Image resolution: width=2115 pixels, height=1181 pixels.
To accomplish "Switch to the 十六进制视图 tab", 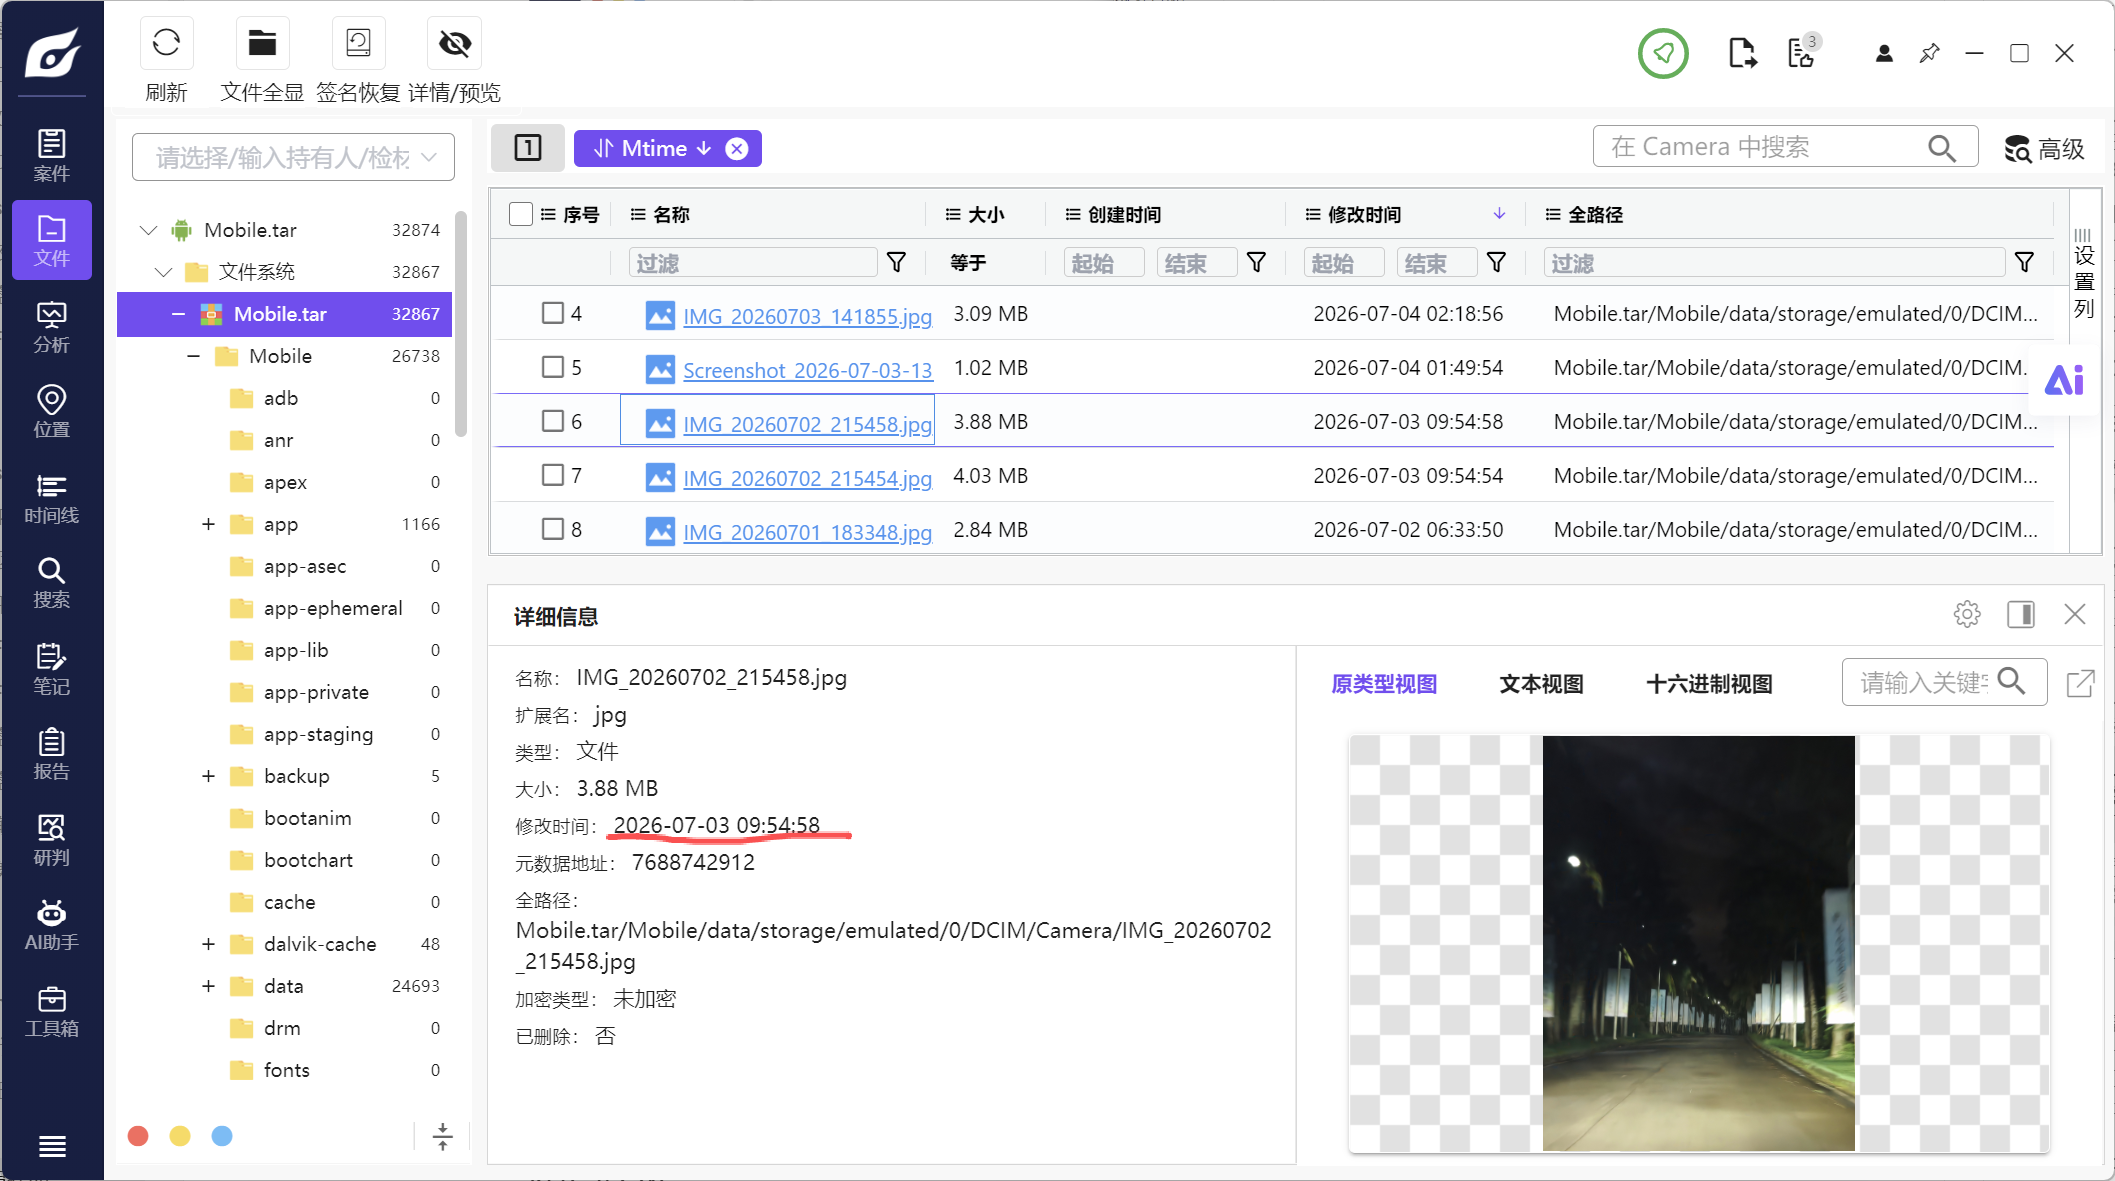I will (1709, 684).
